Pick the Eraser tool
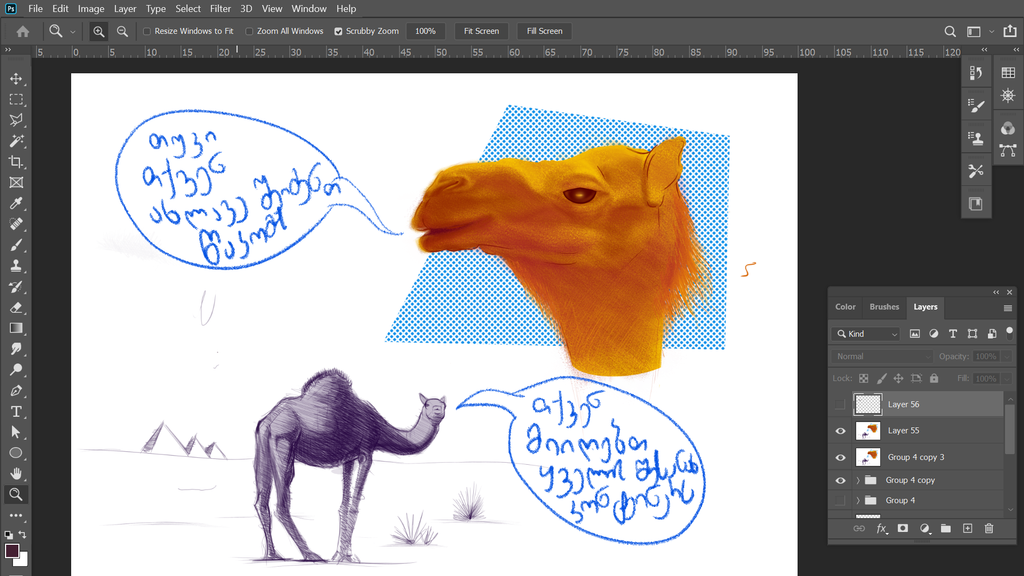 [16, 307]
